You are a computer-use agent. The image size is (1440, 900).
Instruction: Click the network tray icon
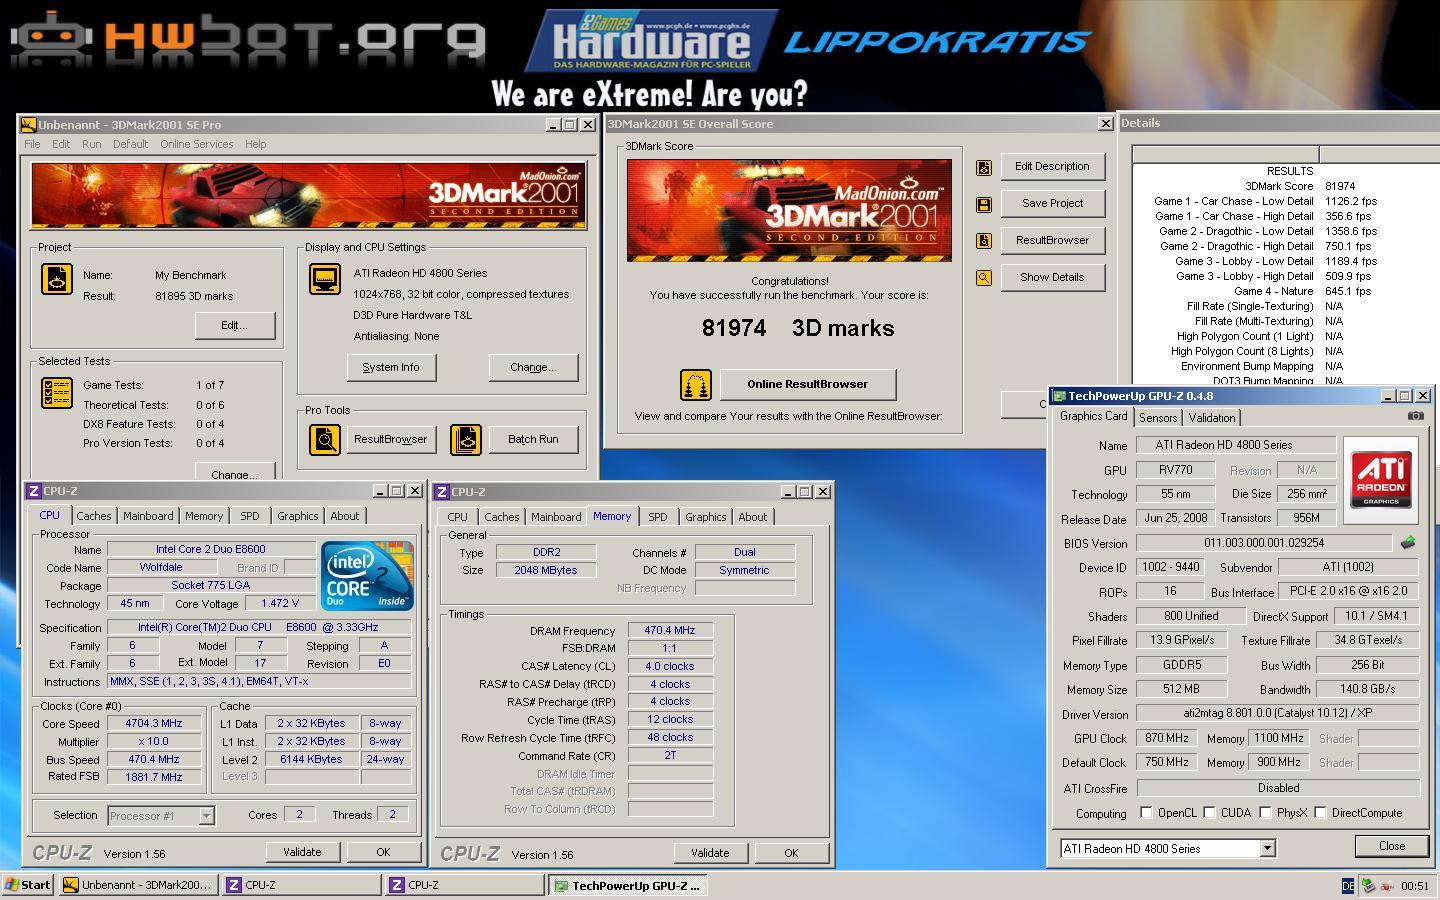(1367, 886)
